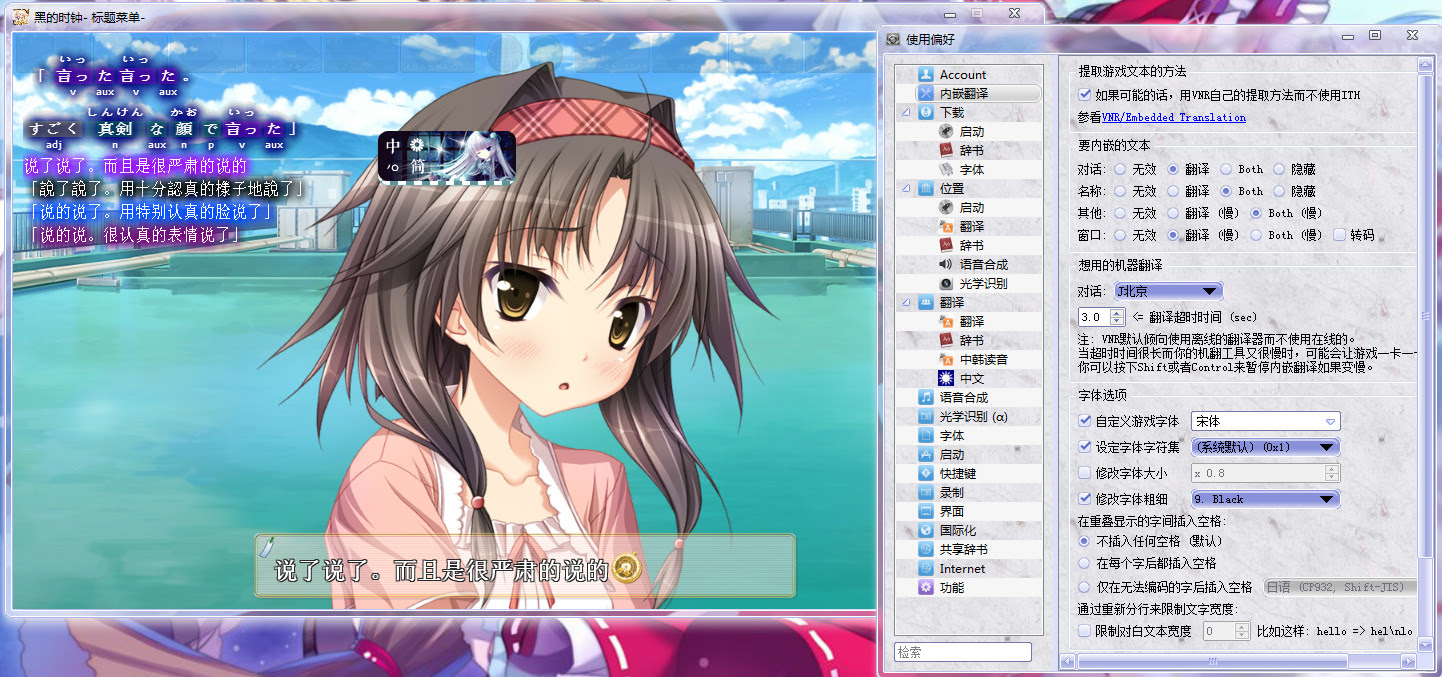
Task: Click gear icon on floating game widget
Action: pyautogui.click(x=417, y=146)
